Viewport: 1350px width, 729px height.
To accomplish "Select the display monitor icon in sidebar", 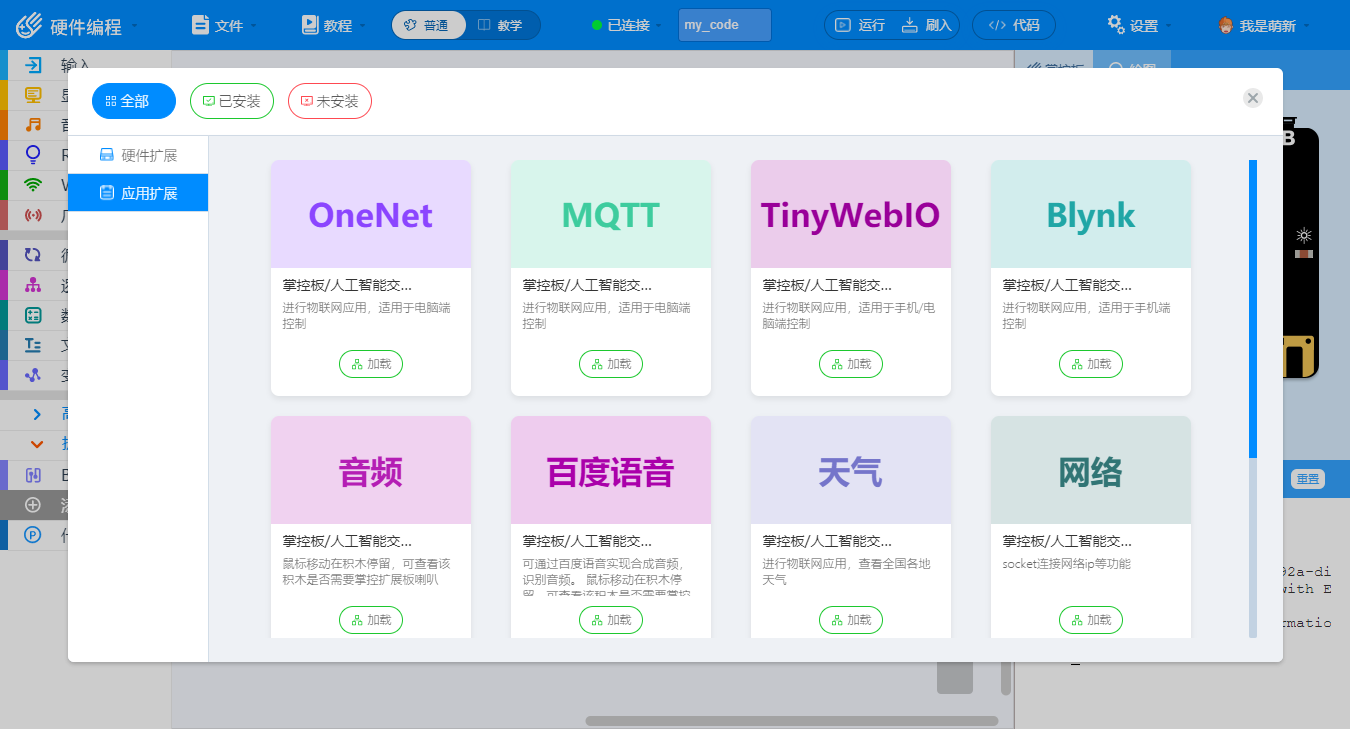I will pyautogui.click(x=34, y=96).
